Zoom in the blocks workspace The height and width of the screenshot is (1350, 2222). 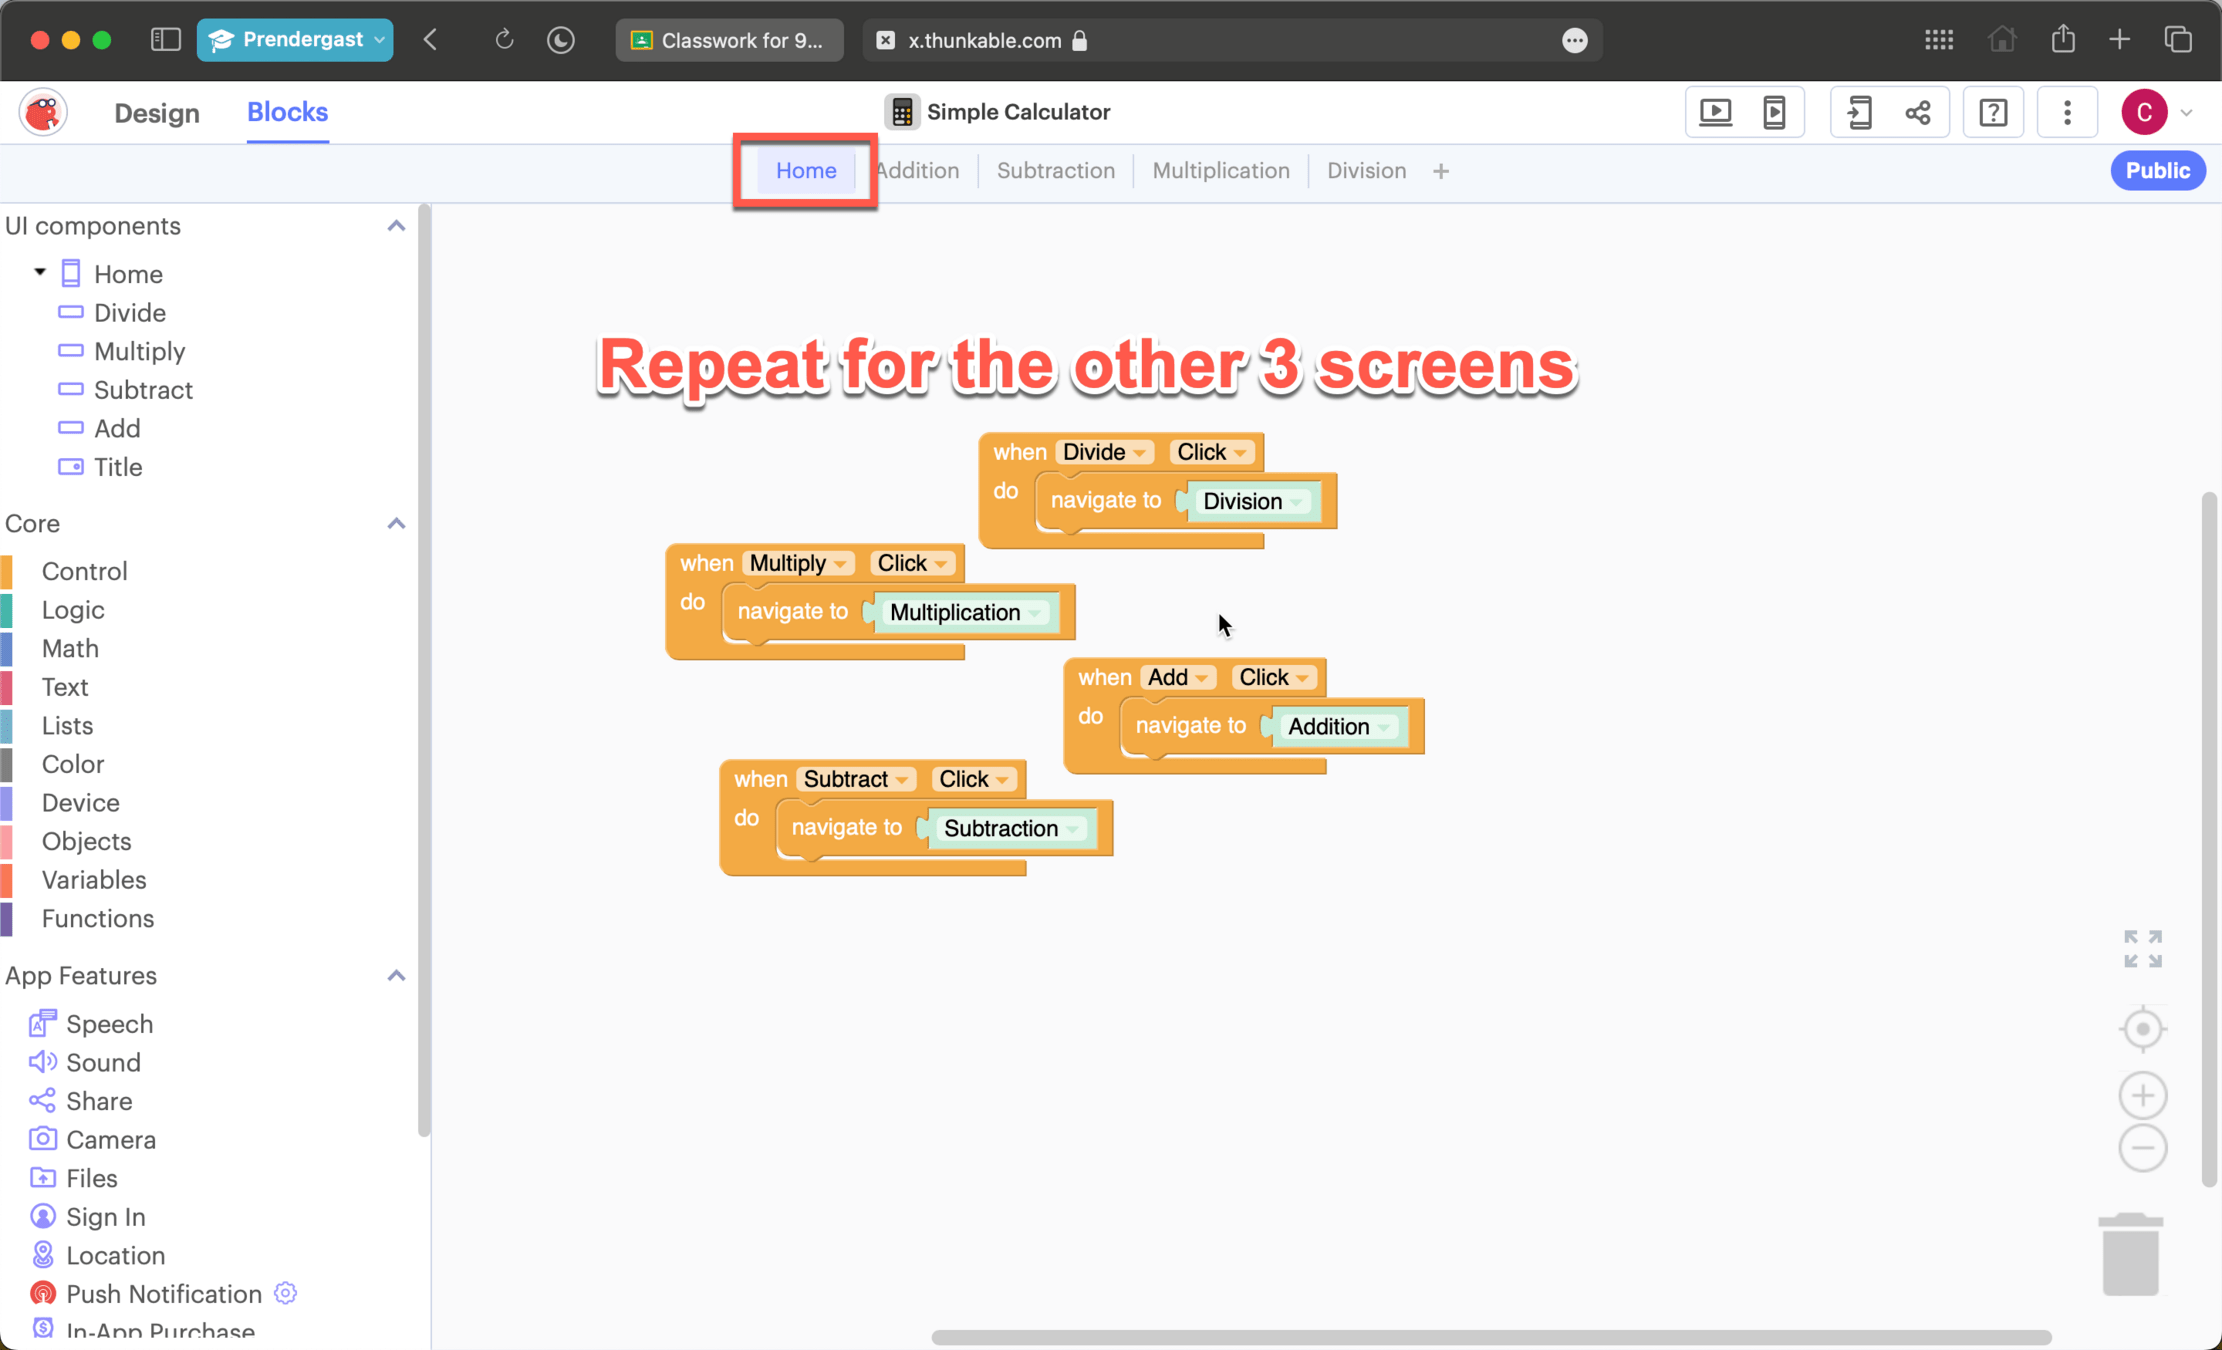coord(2142,1095)
